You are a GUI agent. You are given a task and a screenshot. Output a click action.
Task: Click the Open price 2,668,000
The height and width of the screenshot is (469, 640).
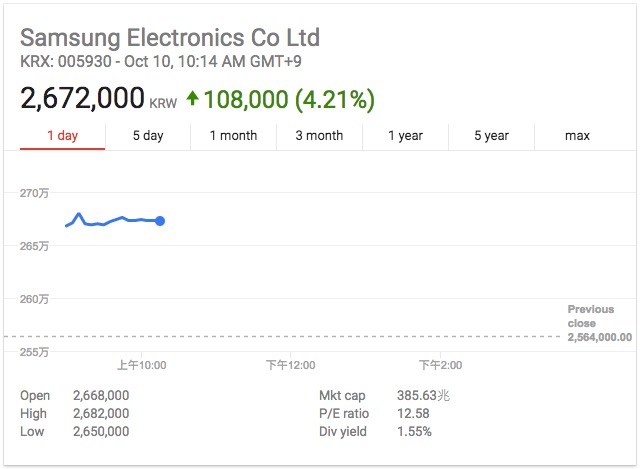point(101,396)
